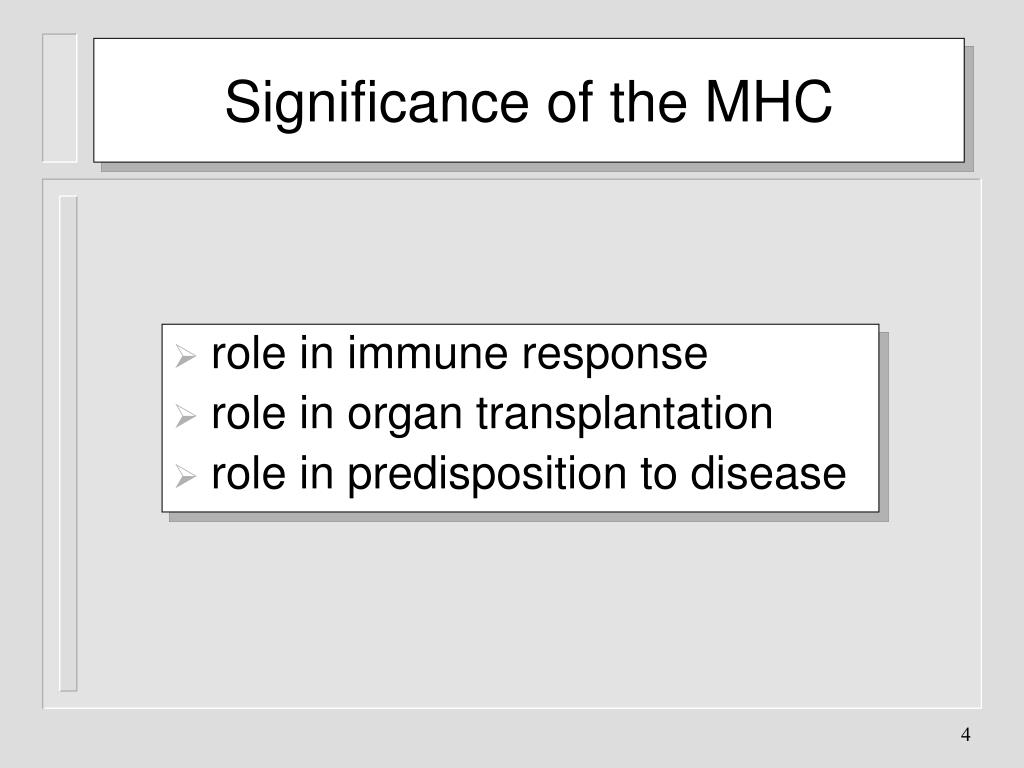Click empty gray area below the bullet box
Viewport: 1024px width, 768px height.
point(522,614)
